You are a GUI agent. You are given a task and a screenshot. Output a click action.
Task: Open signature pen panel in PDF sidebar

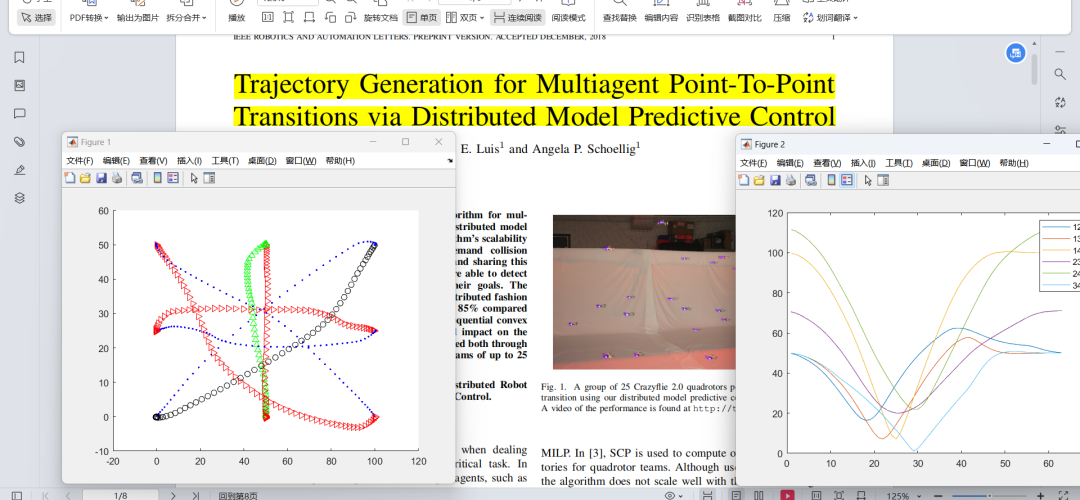click(19, 170)
